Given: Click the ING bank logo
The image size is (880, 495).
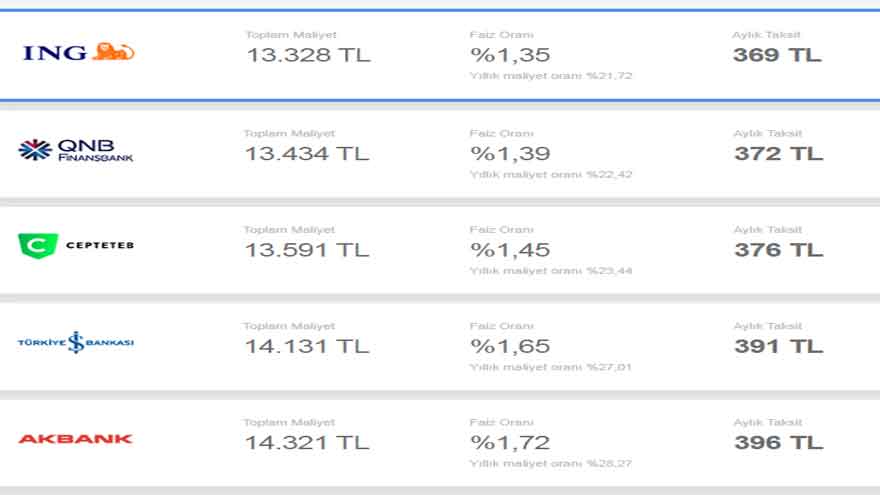Looking at the screenshot, I should tap(79, 52).
